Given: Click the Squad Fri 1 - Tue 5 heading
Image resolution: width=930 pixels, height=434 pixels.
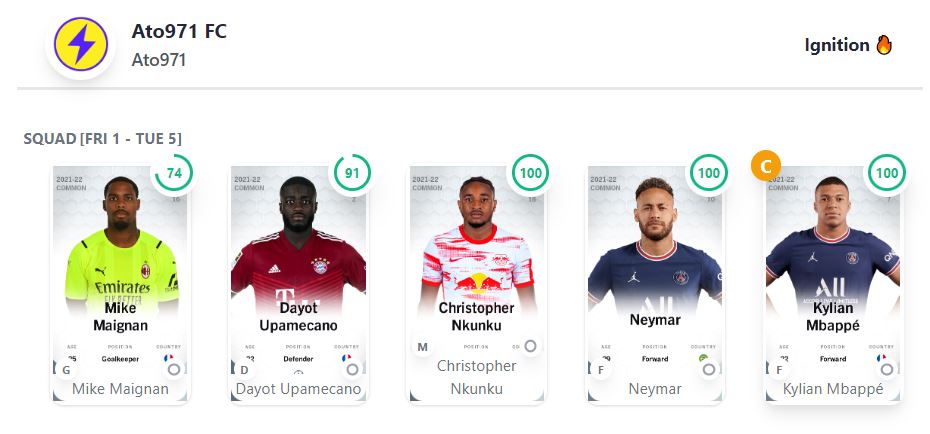Looking at the screenshot, I should click(x=103, y=138).
